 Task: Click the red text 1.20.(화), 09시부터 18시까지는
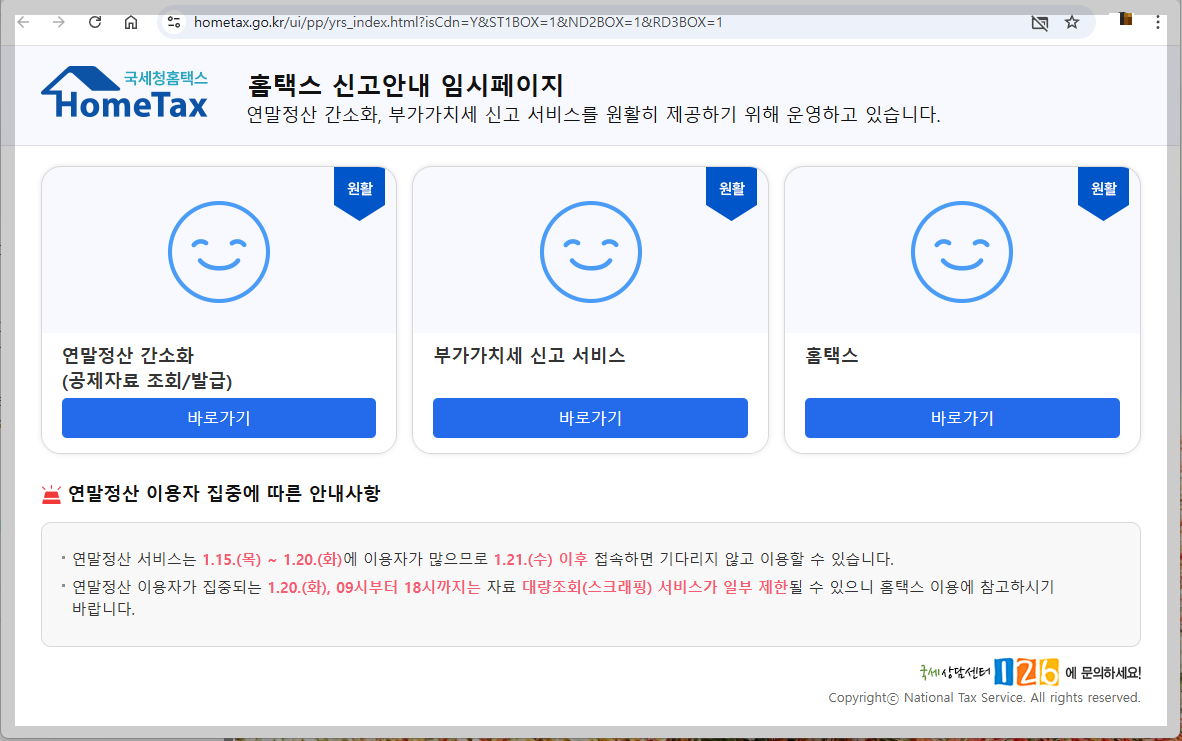pyautogui.click(x=374, y=587)
